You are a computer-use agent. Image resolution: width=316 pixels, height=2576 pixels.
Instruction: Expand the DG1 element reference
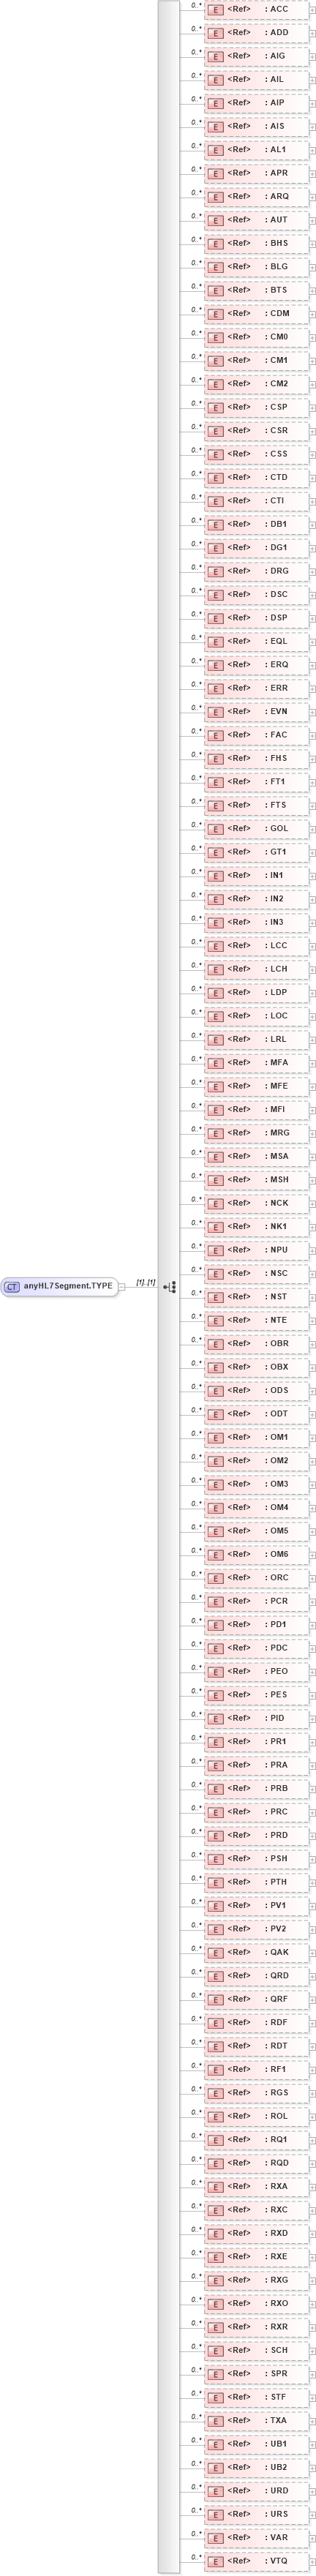pos(312,548)
